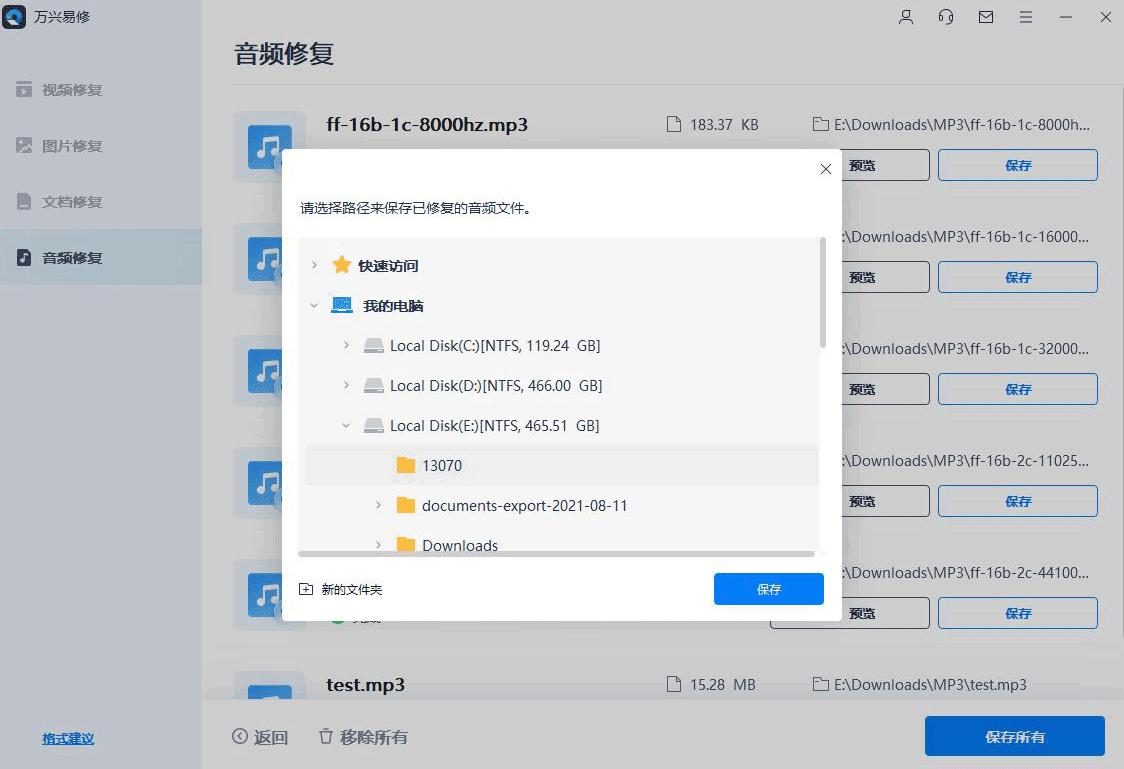Viewport: 1124px width, 769px height.
Task: Open the 格式建议 link
Action: point(67,738)
